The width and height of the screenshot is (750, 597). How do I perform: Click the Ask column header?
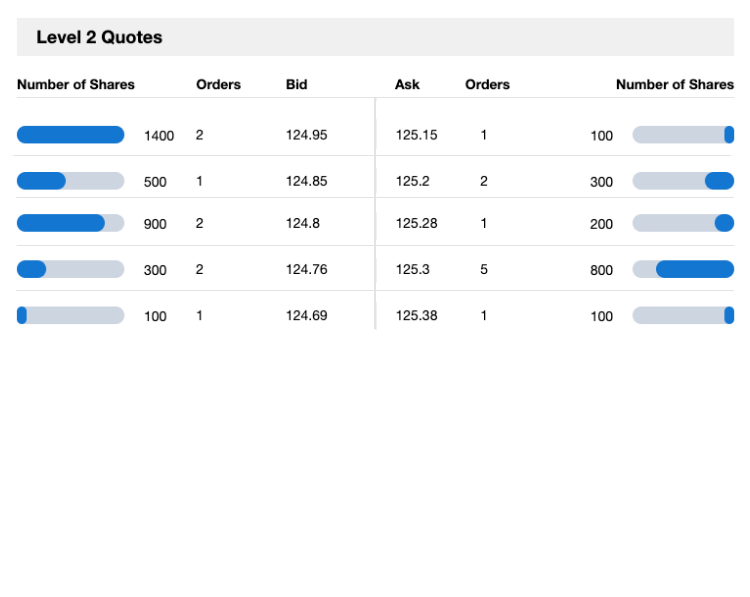407,85
